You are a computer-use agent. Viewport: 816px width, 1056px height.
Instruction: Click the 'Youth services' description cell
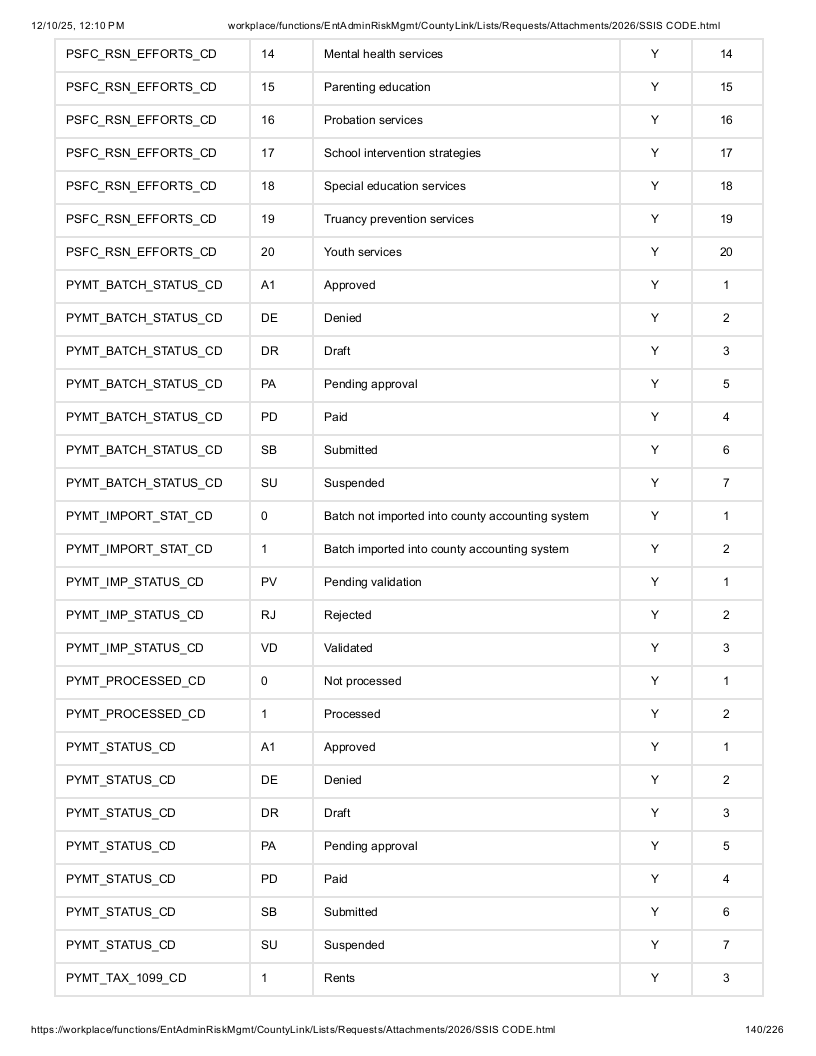pos(466,253)
